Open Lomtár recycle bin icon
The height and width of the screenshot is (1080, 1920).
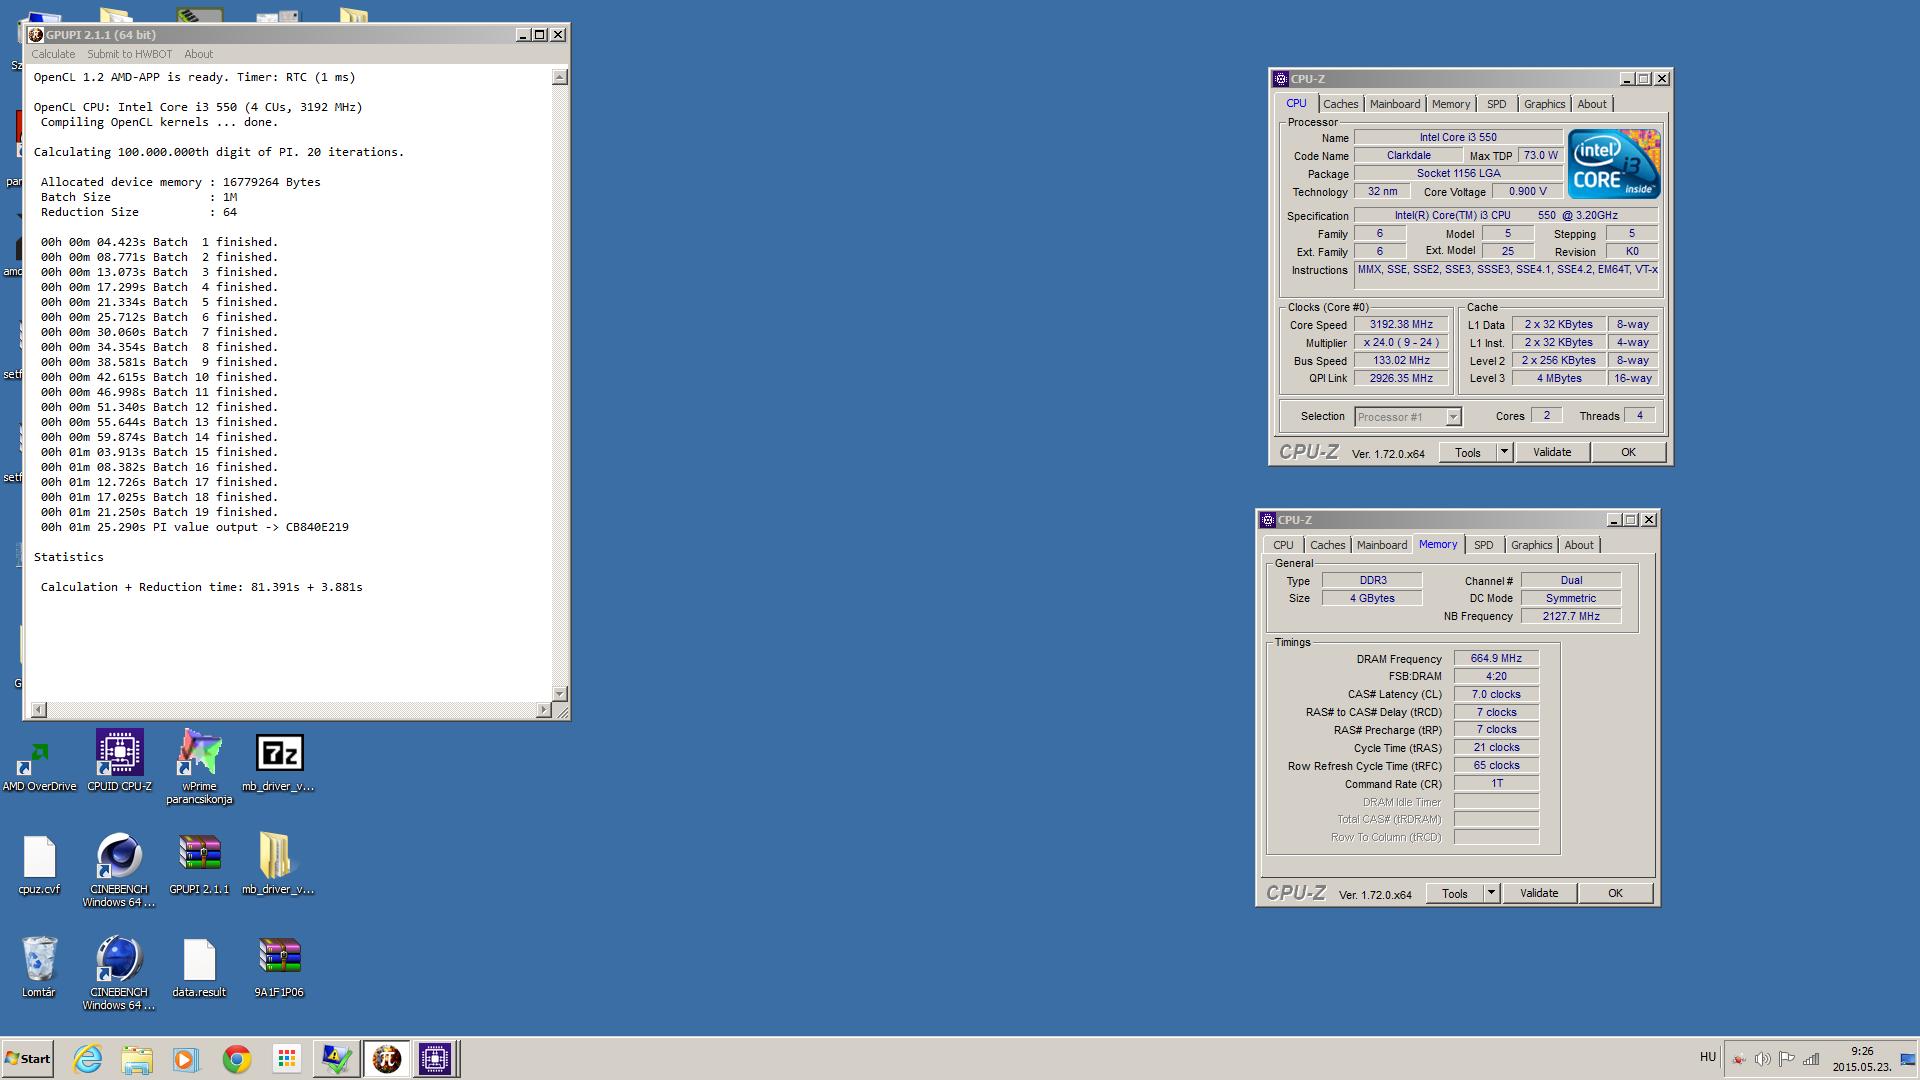pos(39,967)
